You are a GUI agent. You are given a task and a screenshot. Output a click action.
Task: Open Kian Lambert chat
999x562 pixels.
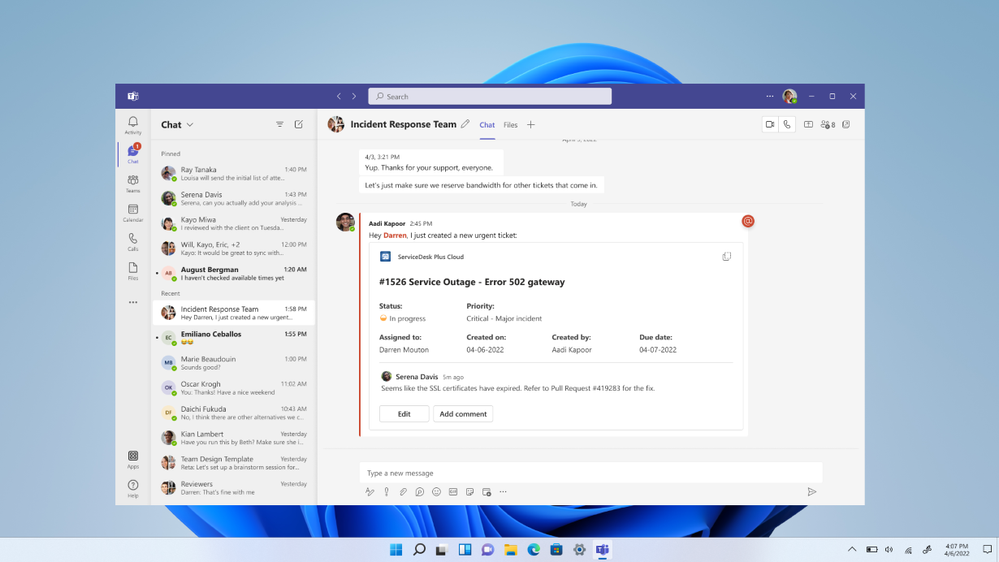coord(234,438)
